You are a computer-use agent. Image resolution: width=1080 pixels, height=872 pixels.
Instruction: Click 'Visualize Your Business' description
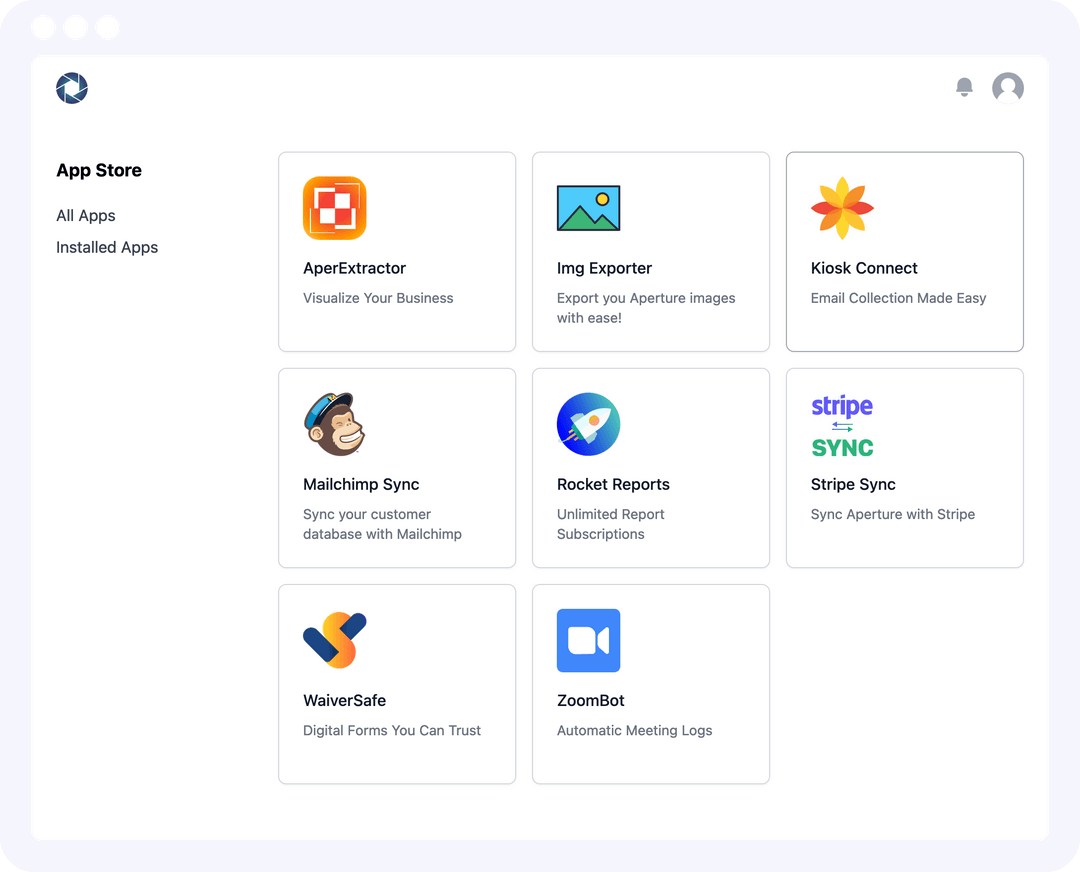[x=378, y=298]
